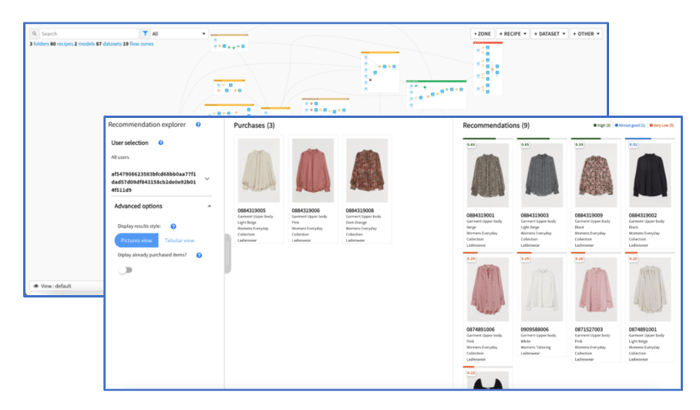Viewport: 700px width, 410px height.
Task: Click help icon beside Display already purchased items
Action: pos(199,255)
